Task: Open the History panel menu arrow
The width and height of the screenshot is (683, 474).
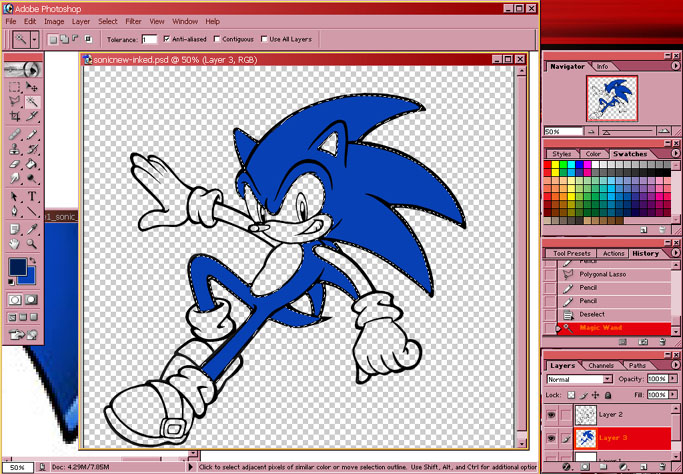Action: [x=675, y=253]
